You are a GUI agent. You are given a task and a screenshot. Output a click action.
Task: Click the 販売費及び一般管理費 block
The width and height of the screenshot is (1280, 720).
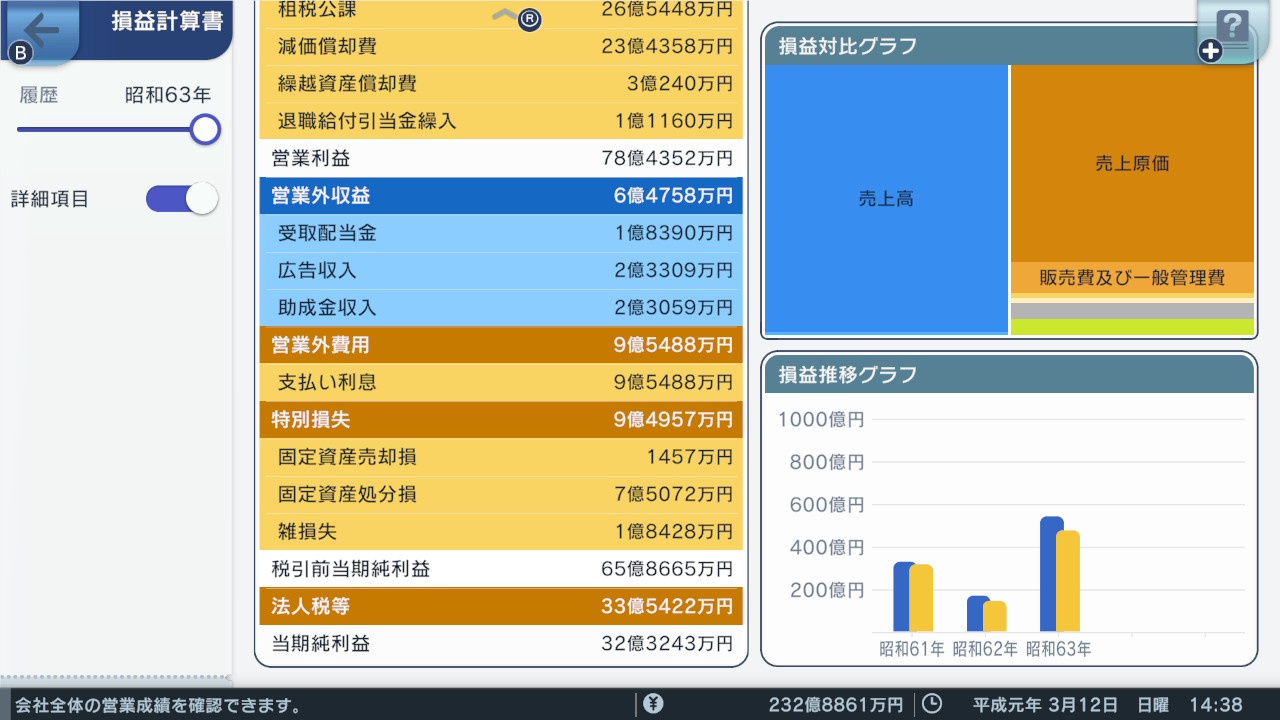(1132, 278)
